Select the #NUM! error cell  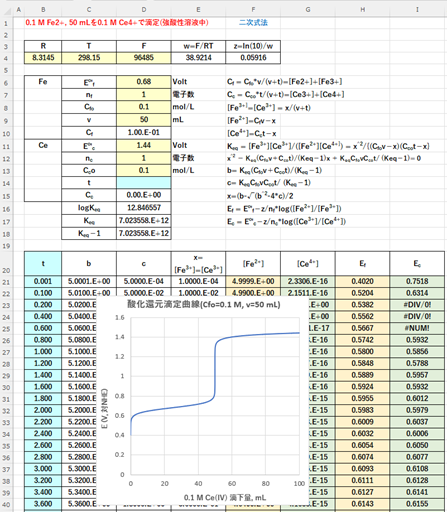tap(417, 328)
